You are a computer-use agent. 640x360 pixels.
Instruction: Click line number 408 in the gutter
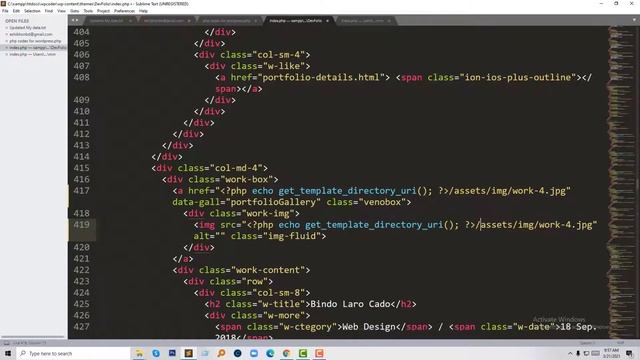[x=82, y=77]
